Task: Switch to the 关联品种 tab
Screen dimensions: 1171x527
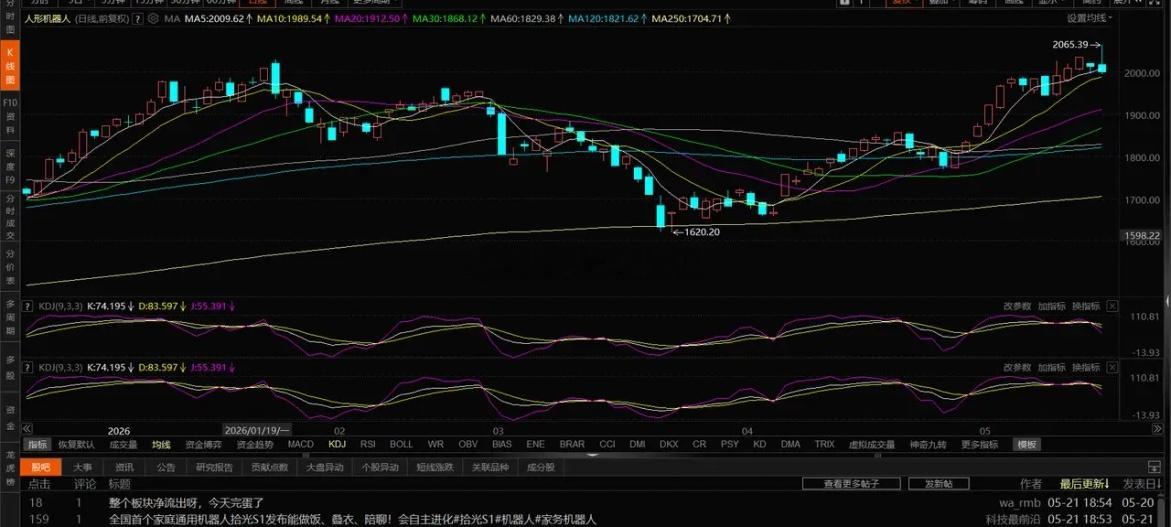Action: [490, 467]
